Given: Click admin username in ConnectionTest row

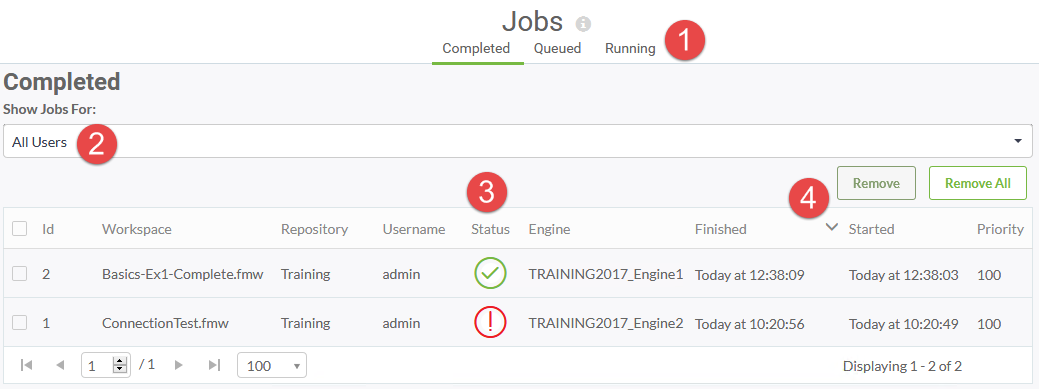Looking at the screenshot, I should point(401,323).
